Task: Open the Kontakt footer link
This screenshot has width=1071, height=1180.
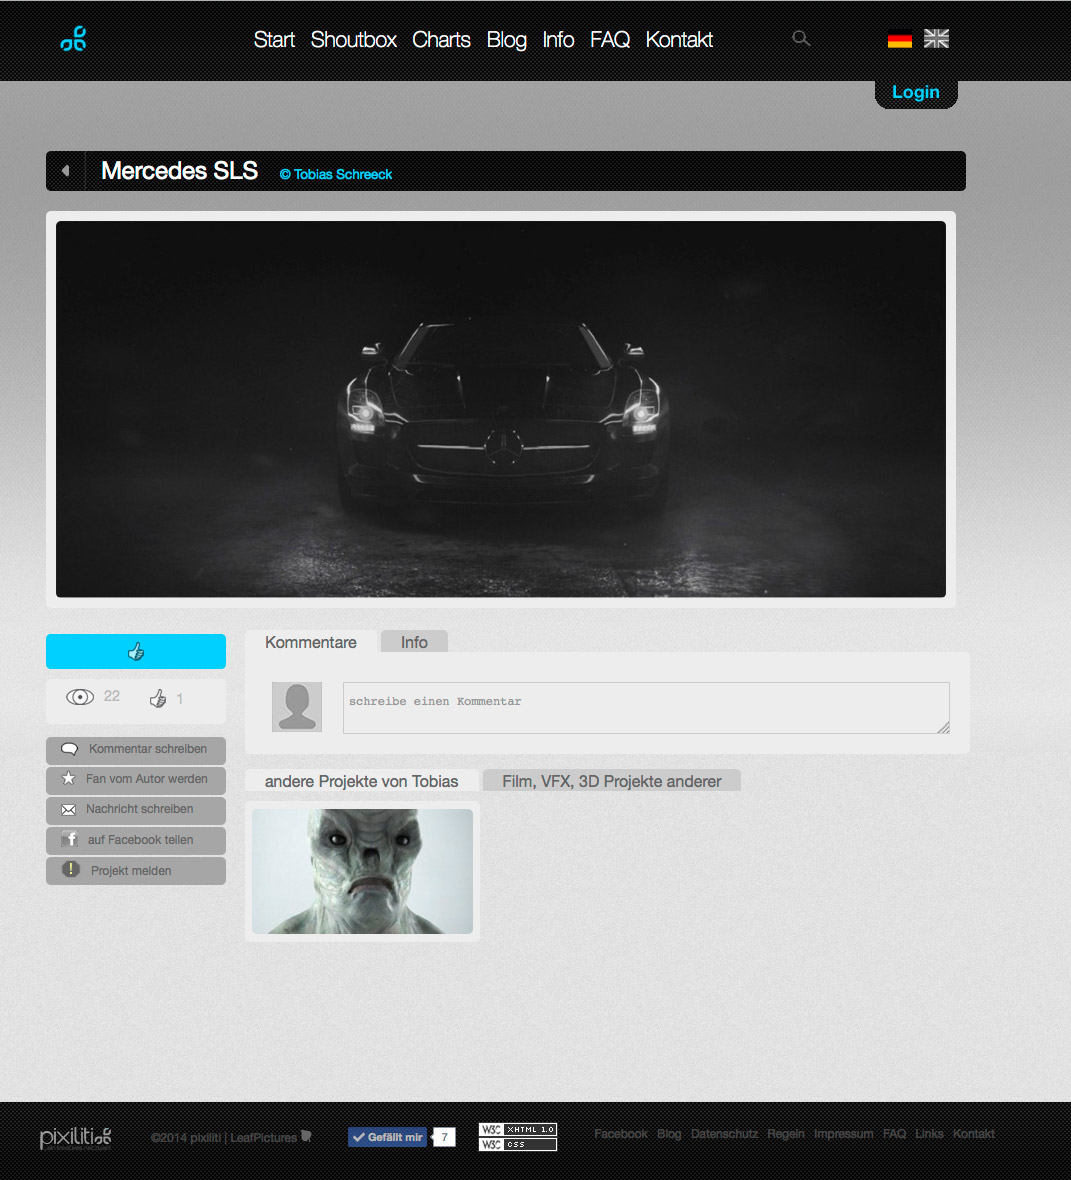Action: pos(974,1134)
